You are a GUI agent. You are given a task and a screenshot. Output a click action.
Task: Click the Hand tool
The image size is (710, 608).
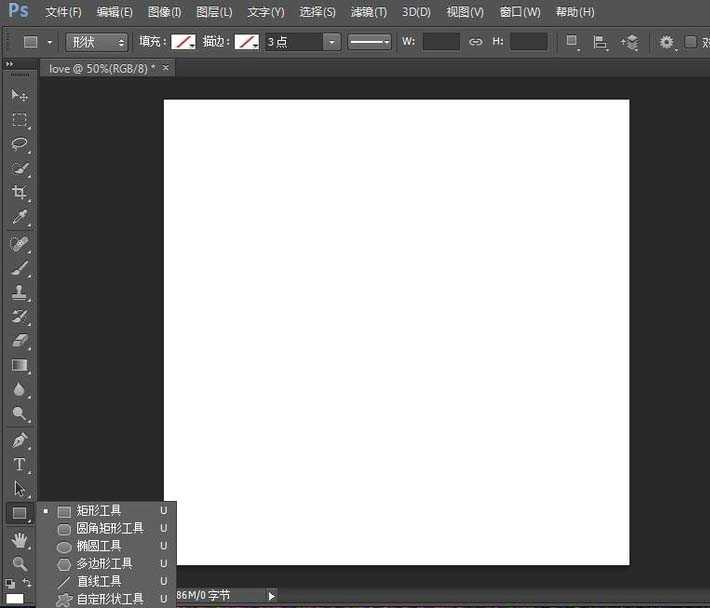pyautogui.click(x=19, y=539)
